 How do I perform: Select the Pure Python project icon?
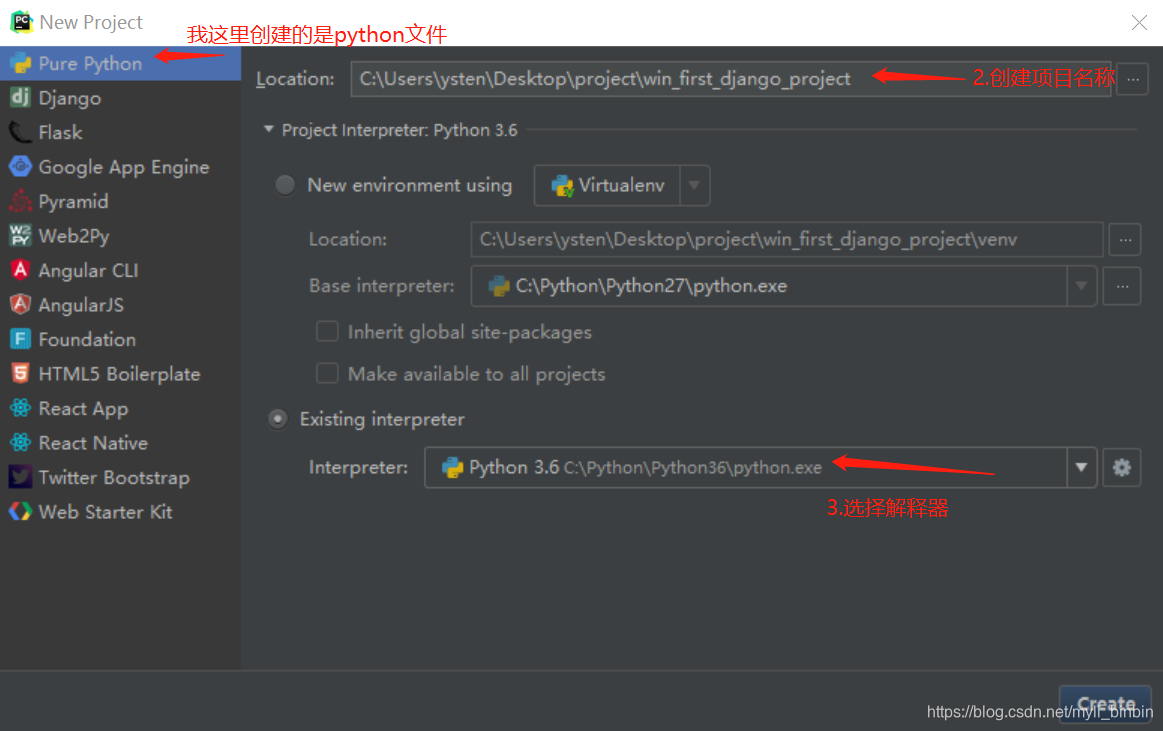pyautogui.click(x=20, y=63)
